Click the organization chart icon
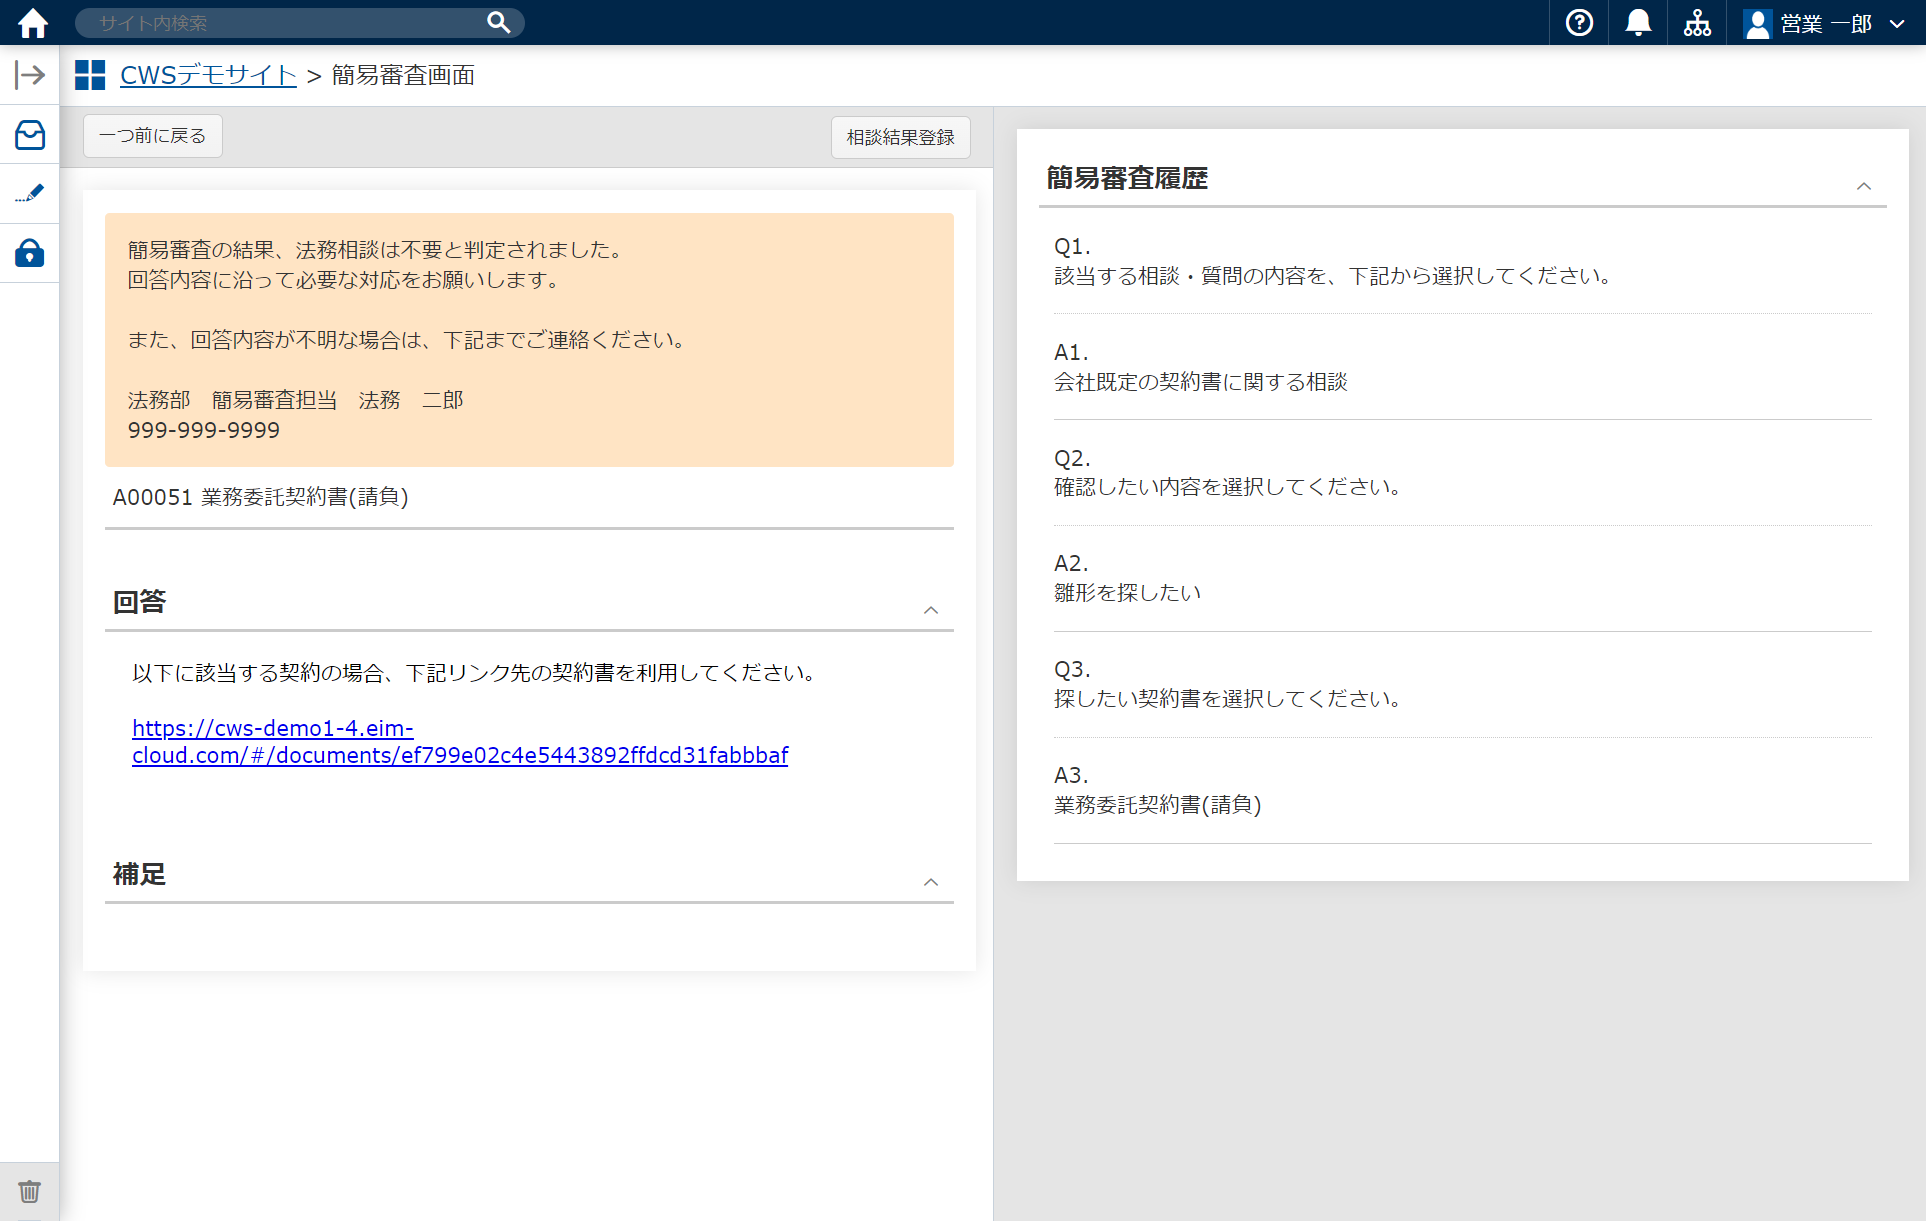This screenshot has width=1926, height=1221. tap(1697, 22)
